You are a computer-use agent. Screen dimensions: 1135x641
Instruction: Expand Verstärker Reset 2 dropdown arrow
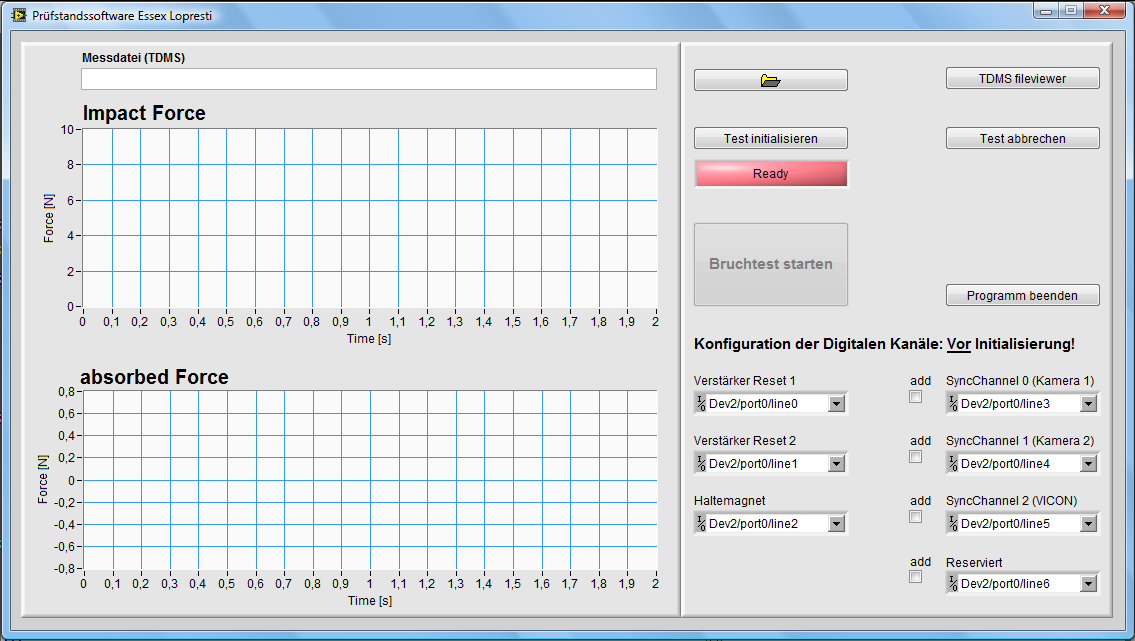pos(837,464)
